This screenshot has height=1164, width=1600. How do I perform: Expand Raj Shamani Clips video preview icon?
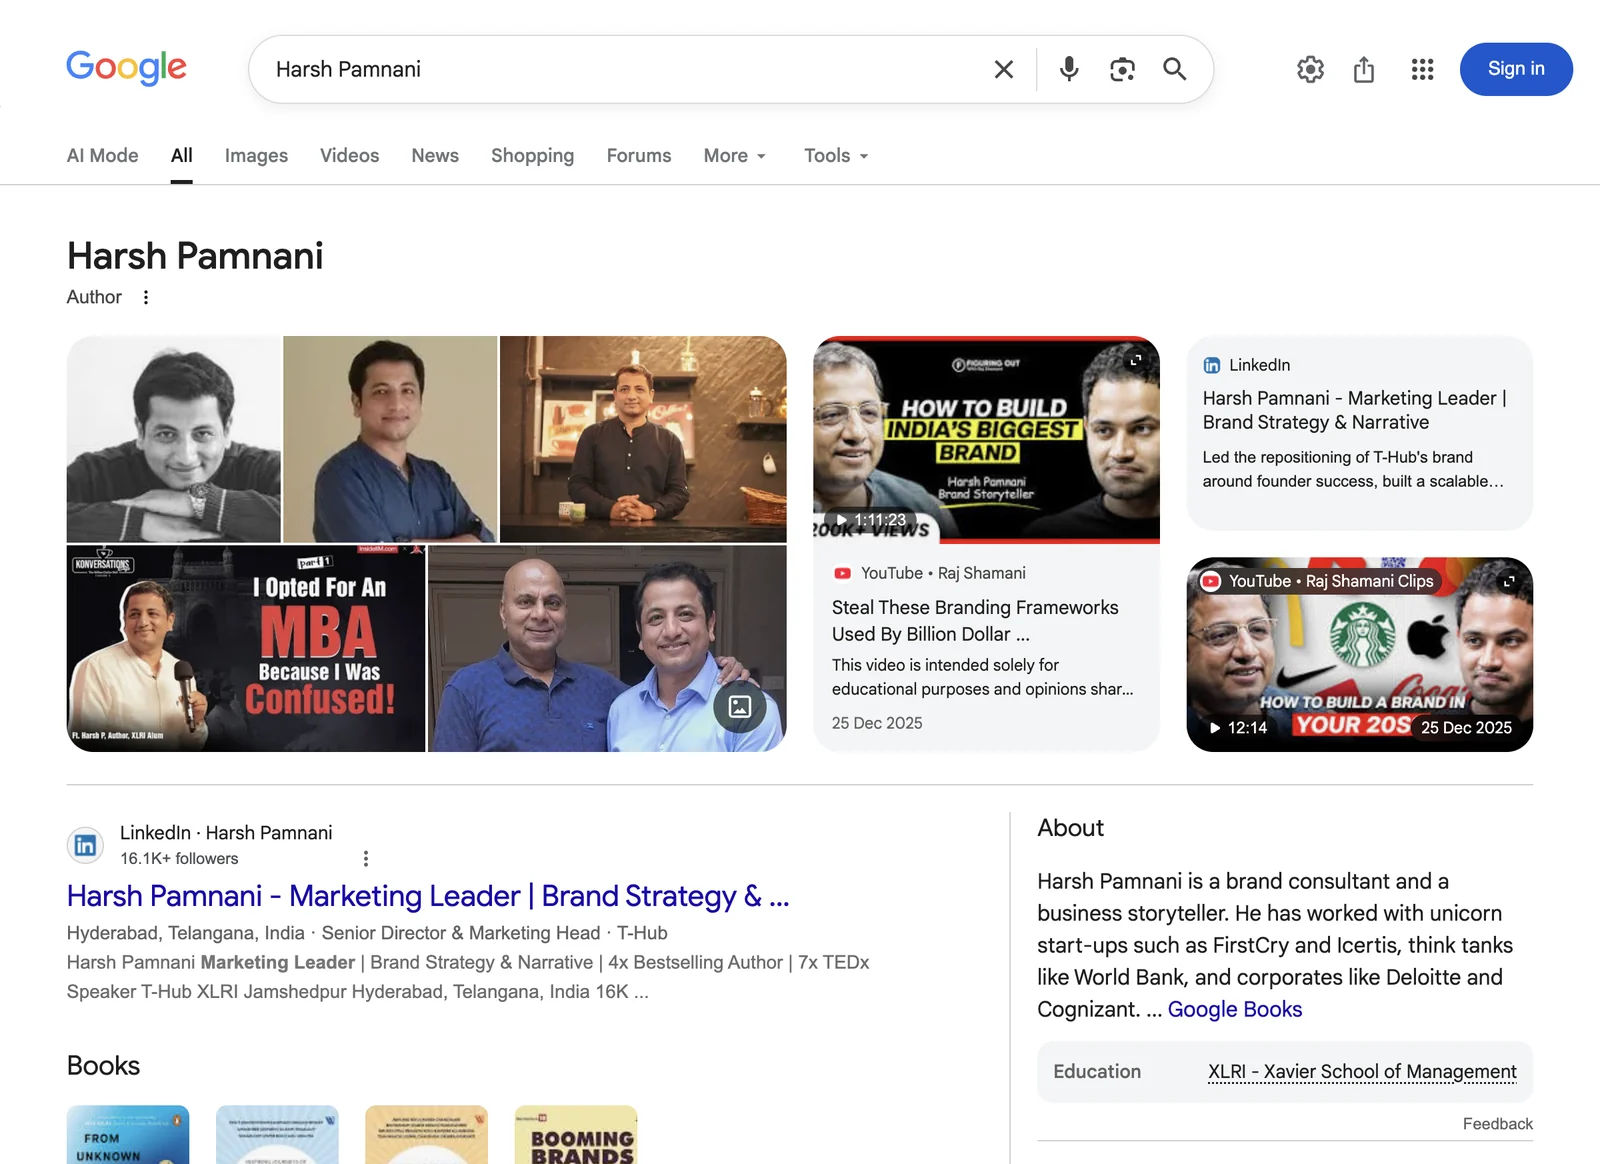tap(1509, 581)
